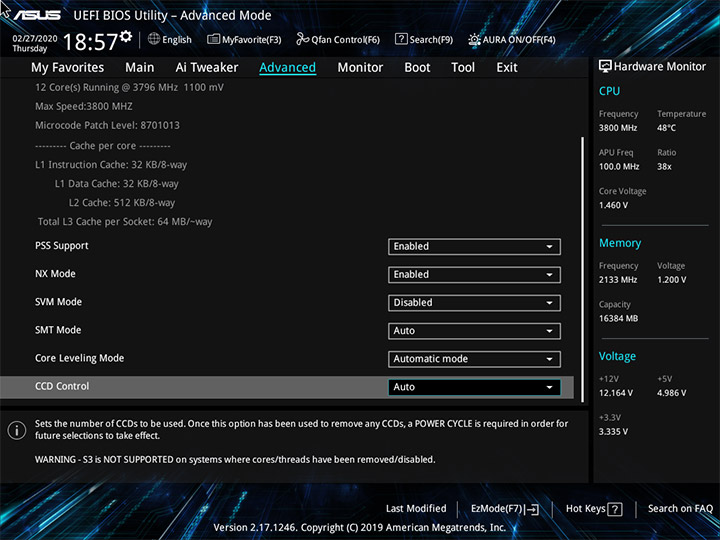Click the 12.164 V value
Screen dimensions: 720x540
[x=616, y=393]
